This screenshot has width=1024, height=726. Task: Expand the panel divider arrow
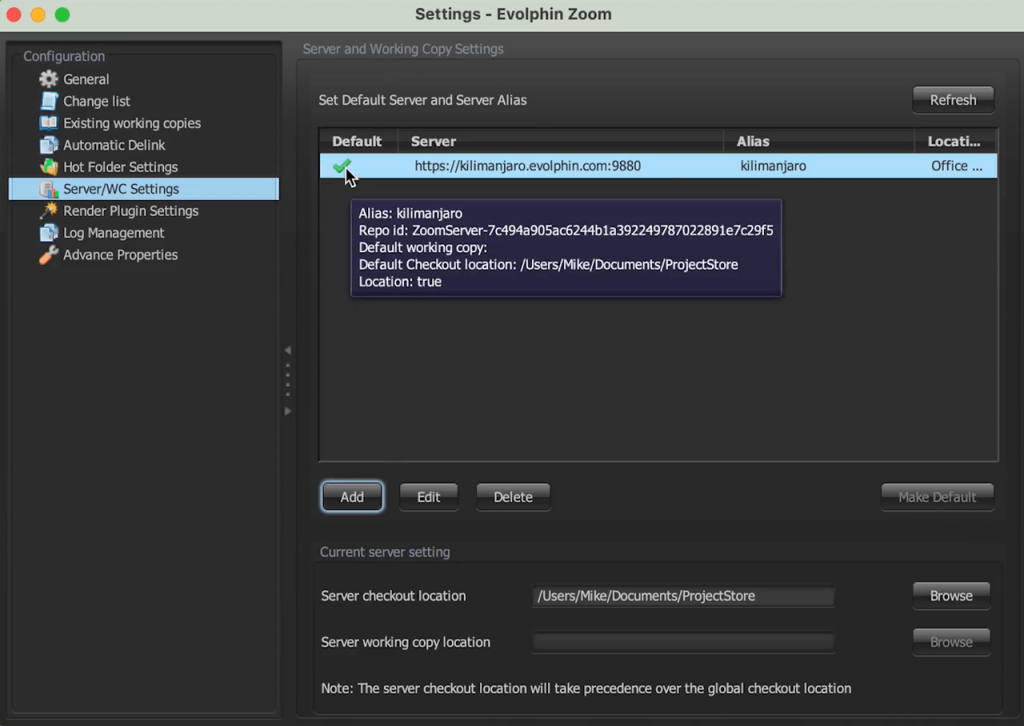(x=288, y=410)
